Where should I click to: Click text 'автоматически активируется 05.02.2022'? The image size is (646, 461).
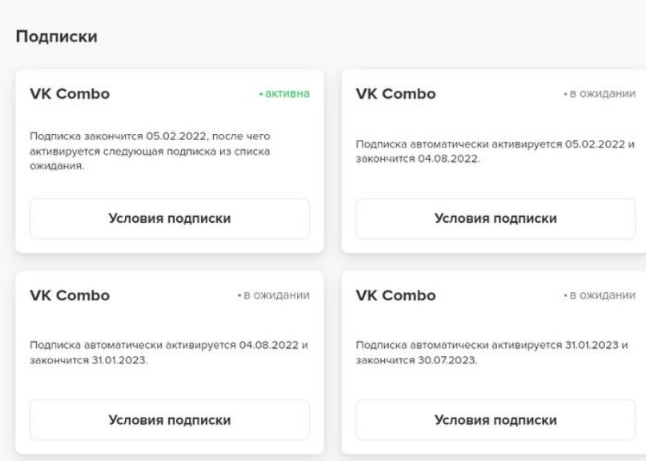pos(517,144)
